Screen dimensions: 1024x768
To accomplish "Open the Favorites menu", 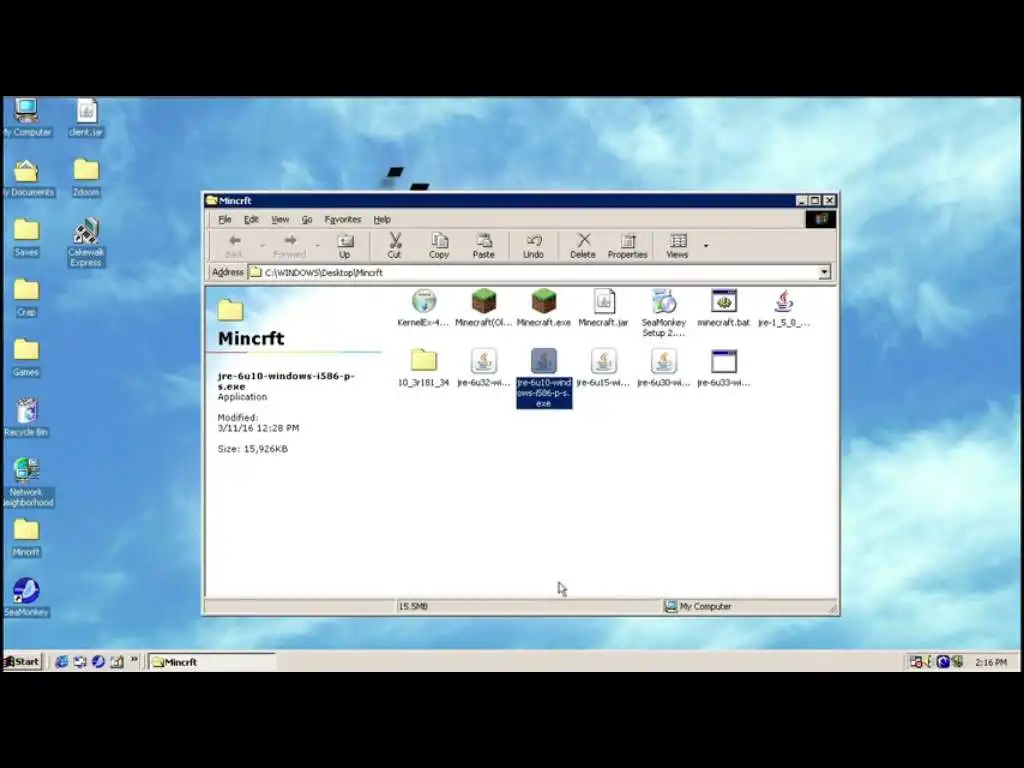I will 343,219.
